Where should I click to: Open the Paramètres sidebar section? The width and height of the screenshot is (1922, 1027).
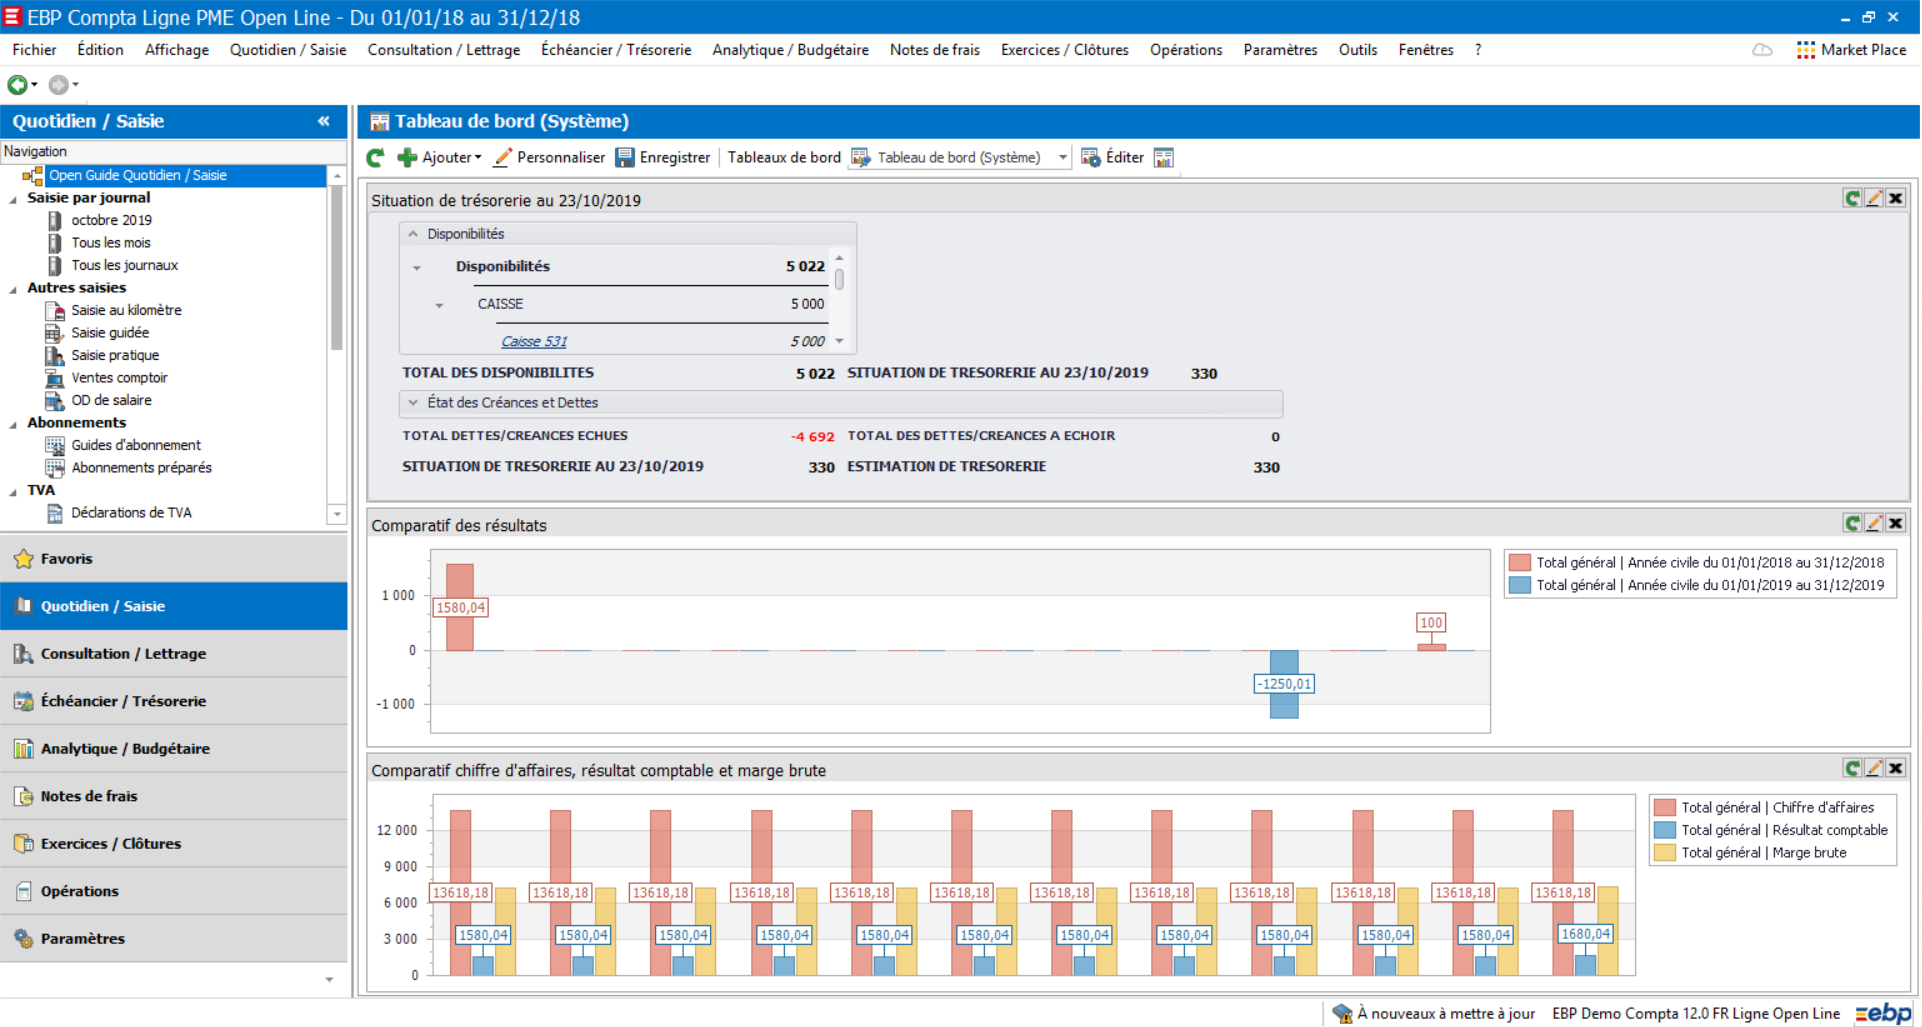[x=174, y=939]
